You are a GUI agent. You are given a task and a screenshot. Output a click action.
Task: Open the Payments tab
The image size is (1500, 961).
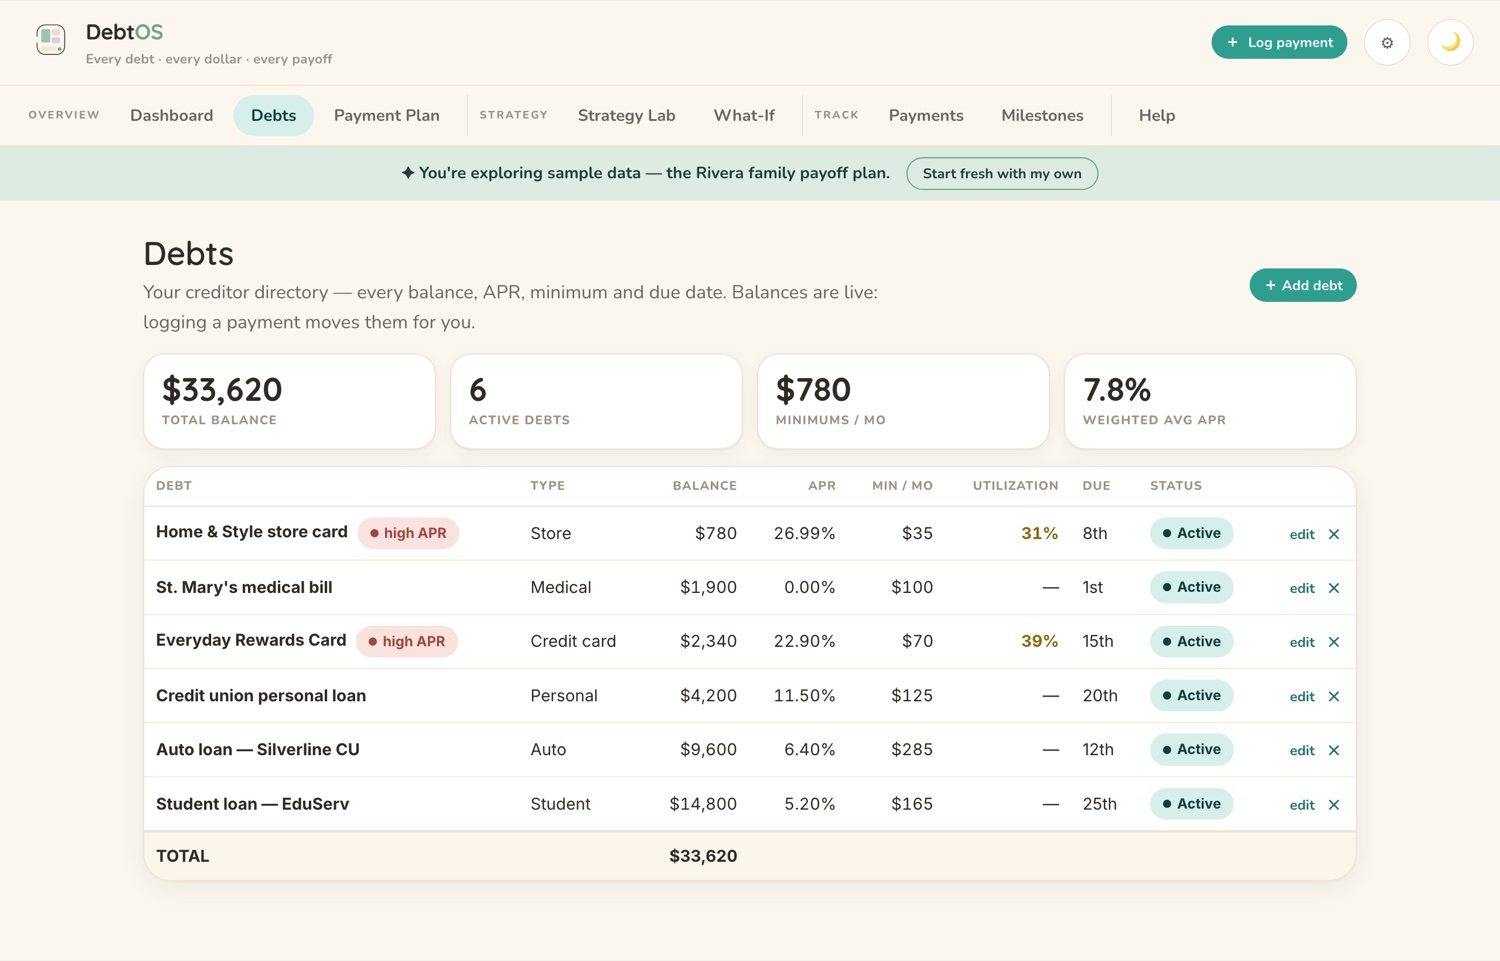pyautogui.click(x=926, y=115)
